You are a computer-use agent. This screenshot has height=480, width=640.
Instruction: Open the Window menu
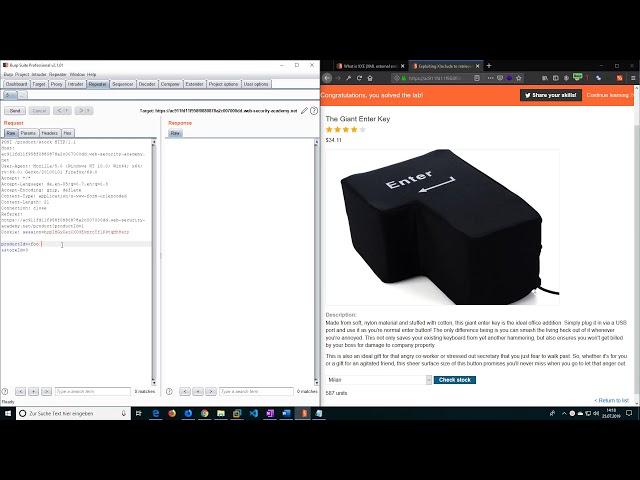point(77,75)
